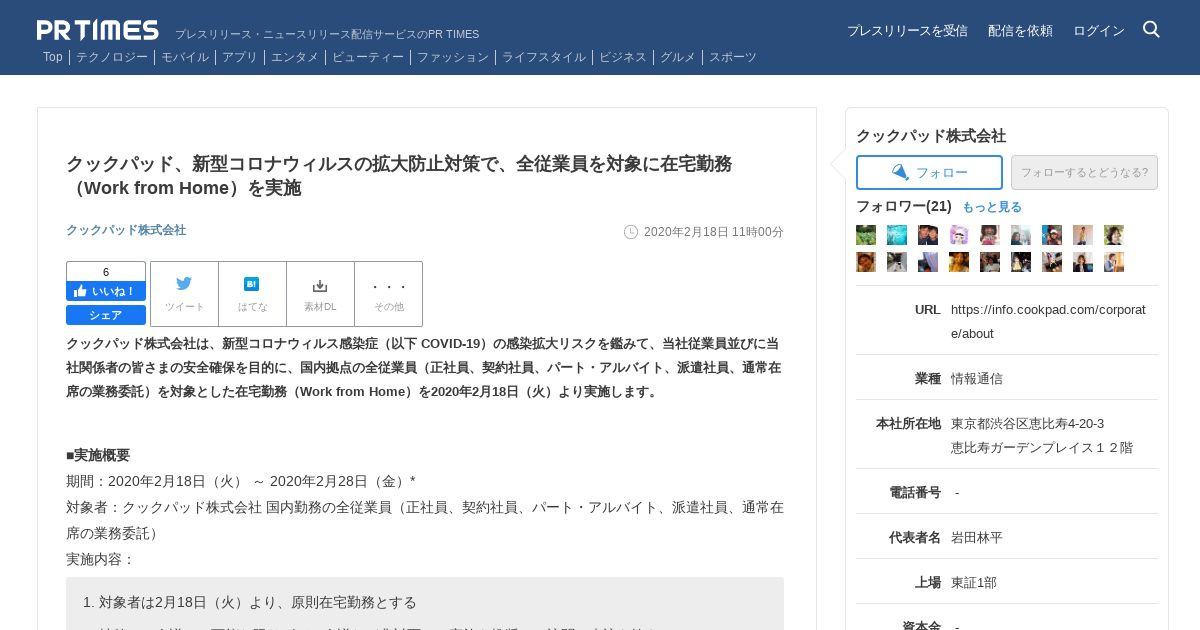Screen dimensions: 1200x630
Task: Click 配信を依頼 link
Action: coord(1020,31)
